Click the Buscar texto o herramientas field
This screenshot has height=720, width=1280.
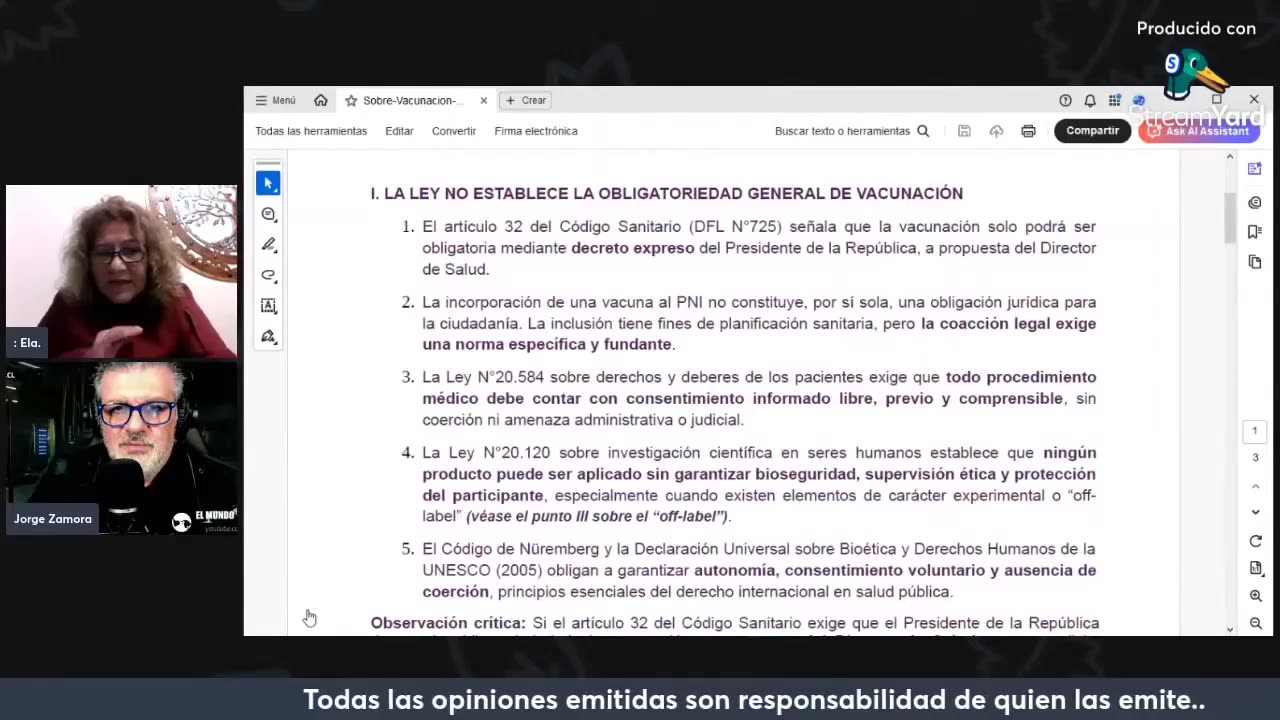pyautogui.click(x=842, y=131)
